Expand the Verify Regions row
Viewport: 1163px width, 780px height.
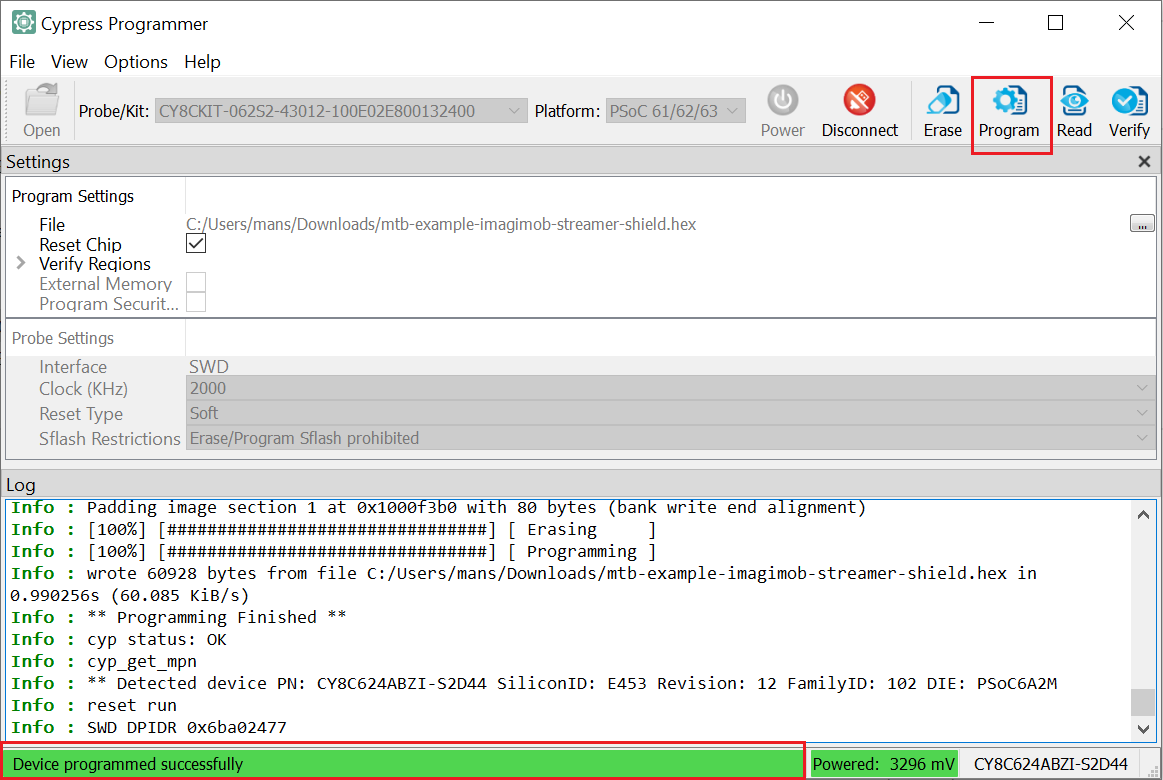click(21, 263)
